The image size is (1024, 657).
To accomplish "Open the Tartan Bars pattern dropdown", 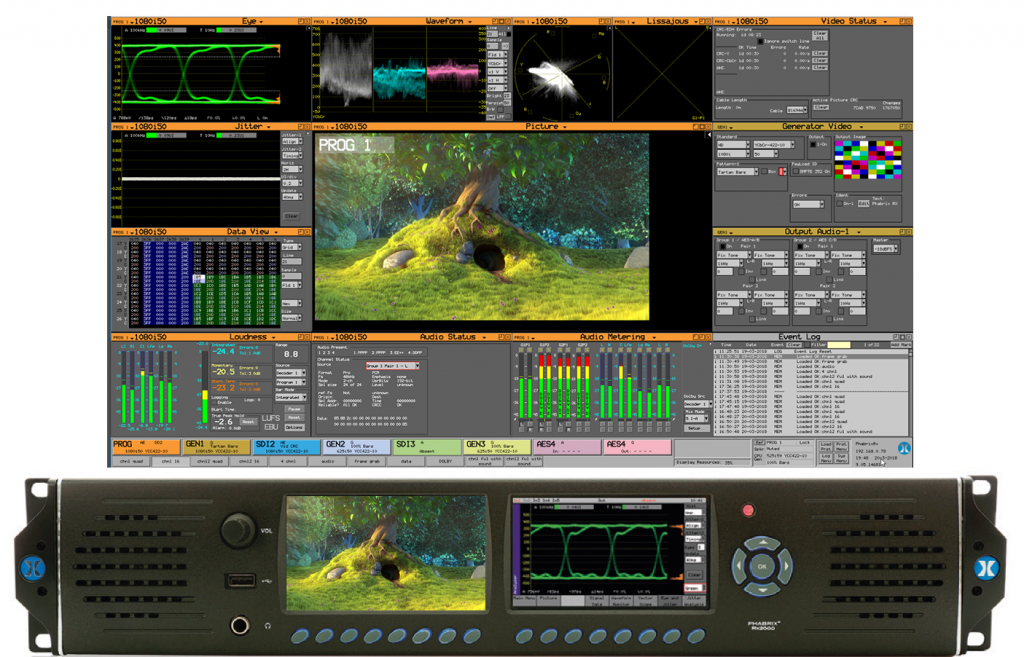I will 737,172.
